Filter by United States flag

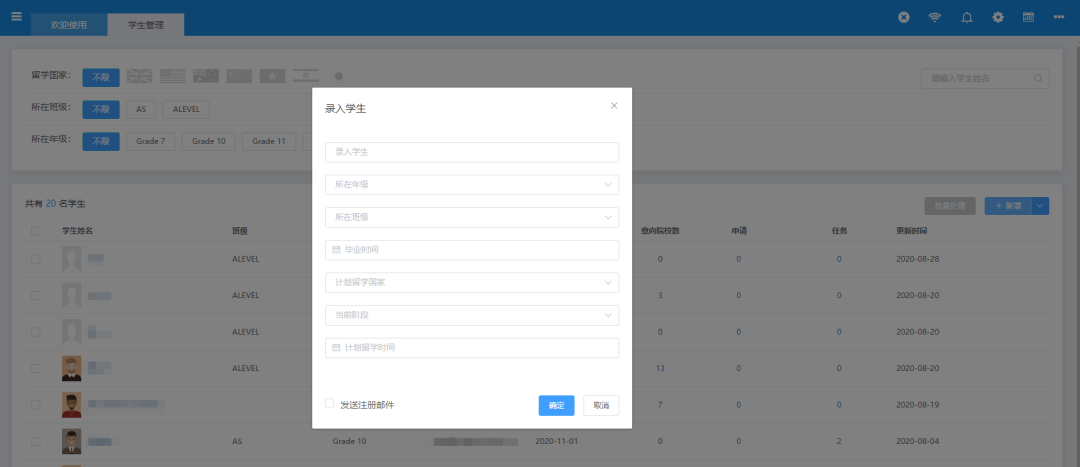(x=173, y=76)
